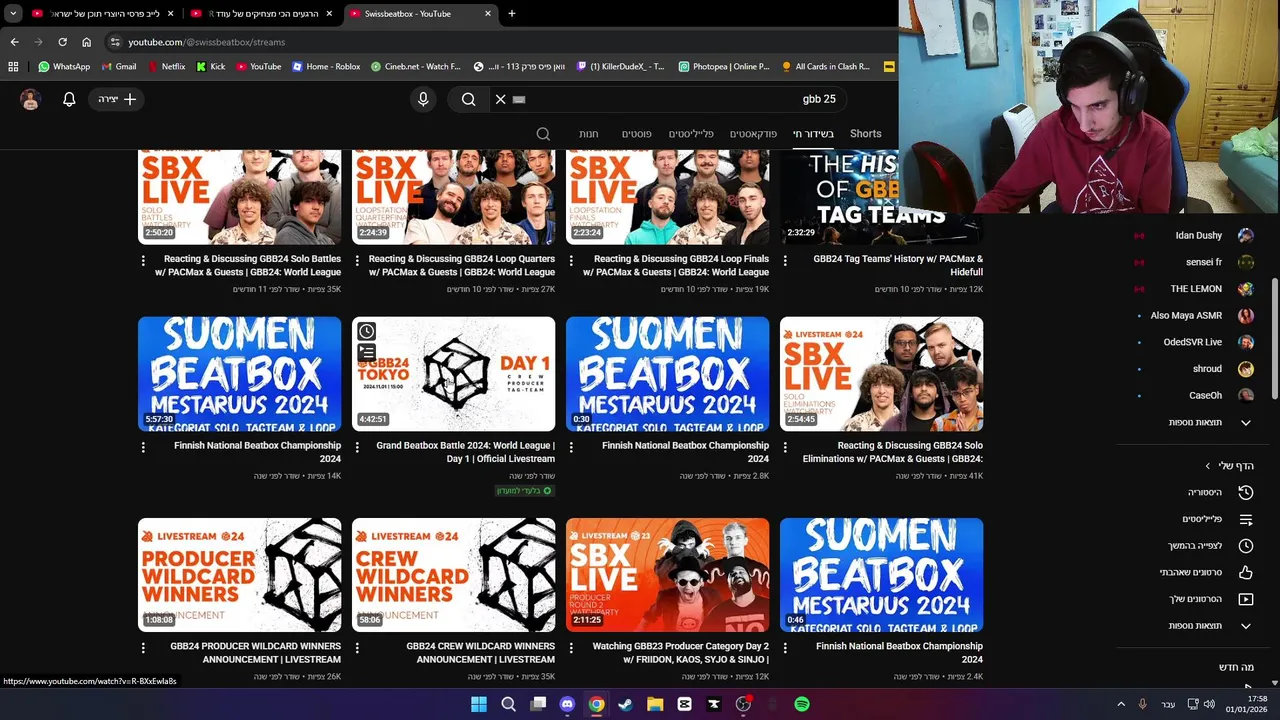Open the history icon in the sidebar

click(1245, 492)
